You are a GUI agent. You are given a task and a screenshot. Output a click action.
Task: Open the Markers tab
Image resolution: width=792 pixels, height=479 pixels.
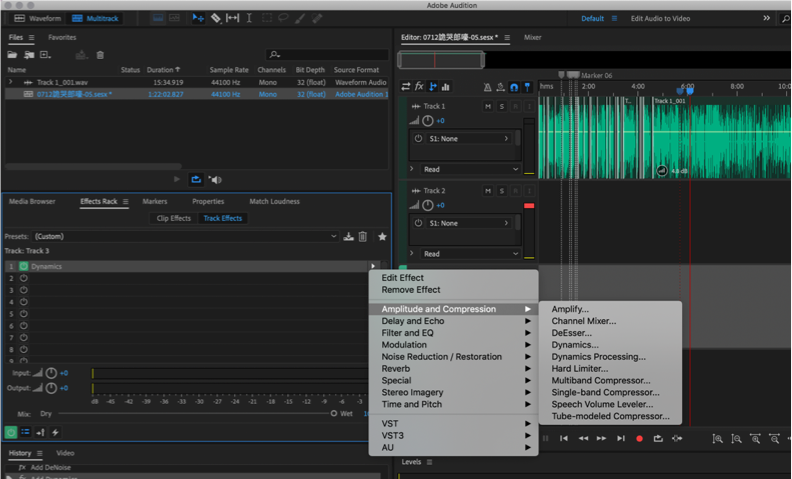tap(155, 201)
